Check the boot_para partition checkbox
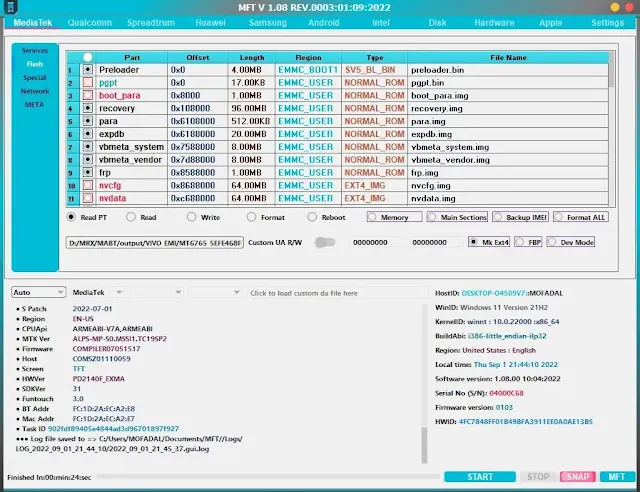The width and height of the screenshot is (640, 492). coord(87,95)
